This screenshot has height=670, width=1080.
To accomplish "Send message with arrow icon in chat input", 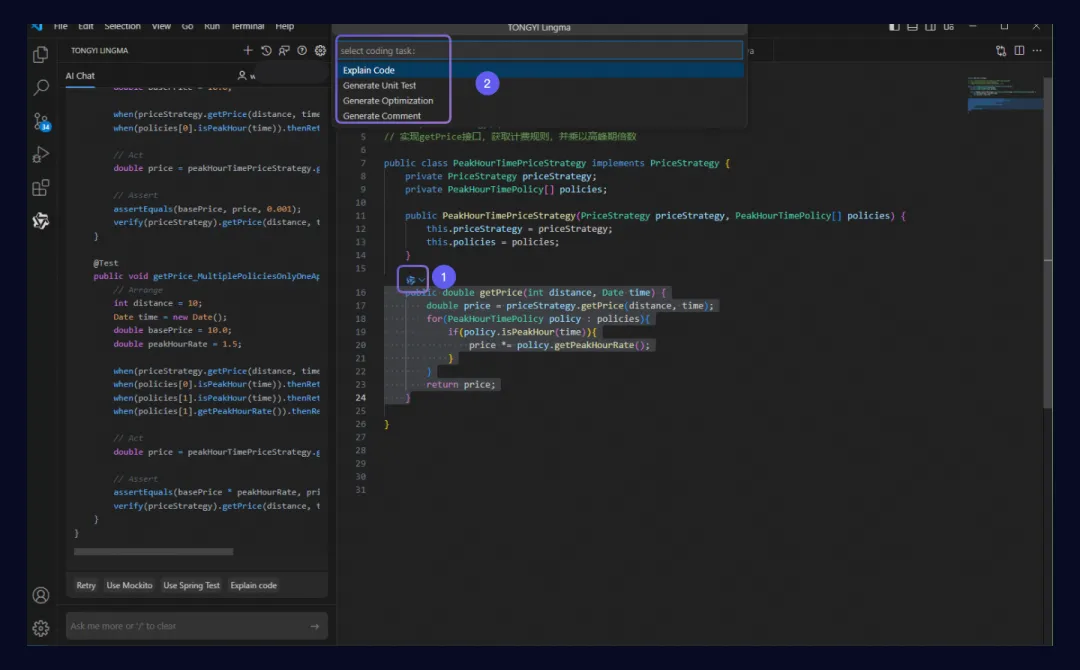I will [x=315, y=626].
